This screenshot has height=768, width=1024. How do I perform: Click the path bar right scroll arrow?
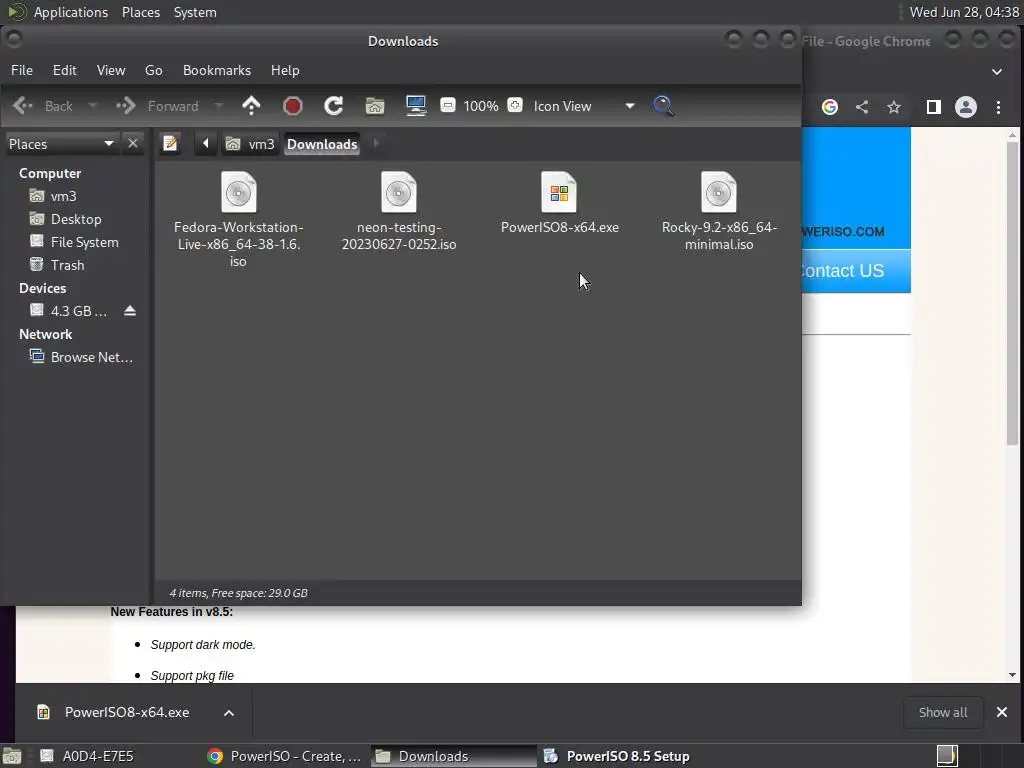(x=376, y=143)
